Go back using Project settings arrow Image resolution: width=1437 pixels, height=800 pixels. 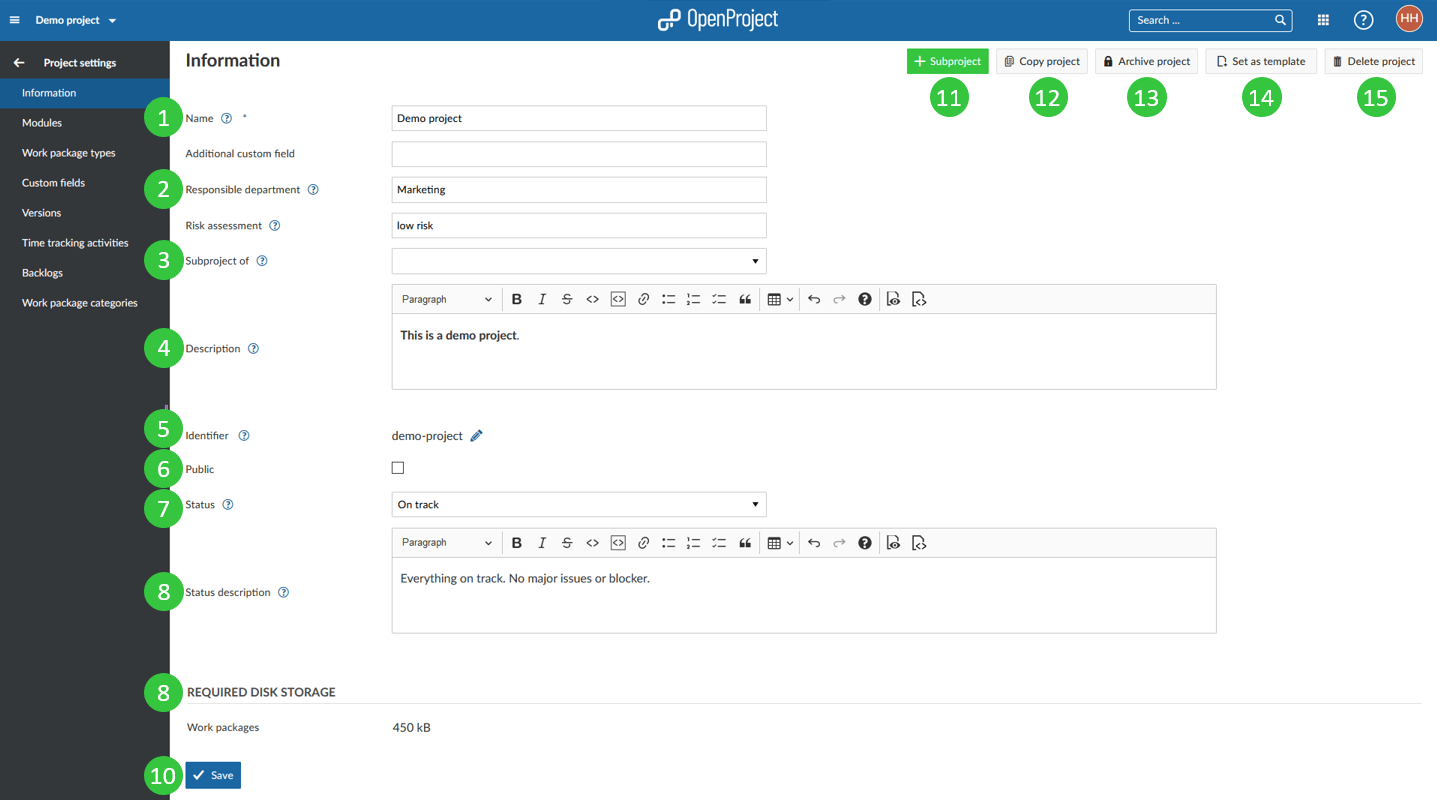pyautogui.click(x=19, y=62)
